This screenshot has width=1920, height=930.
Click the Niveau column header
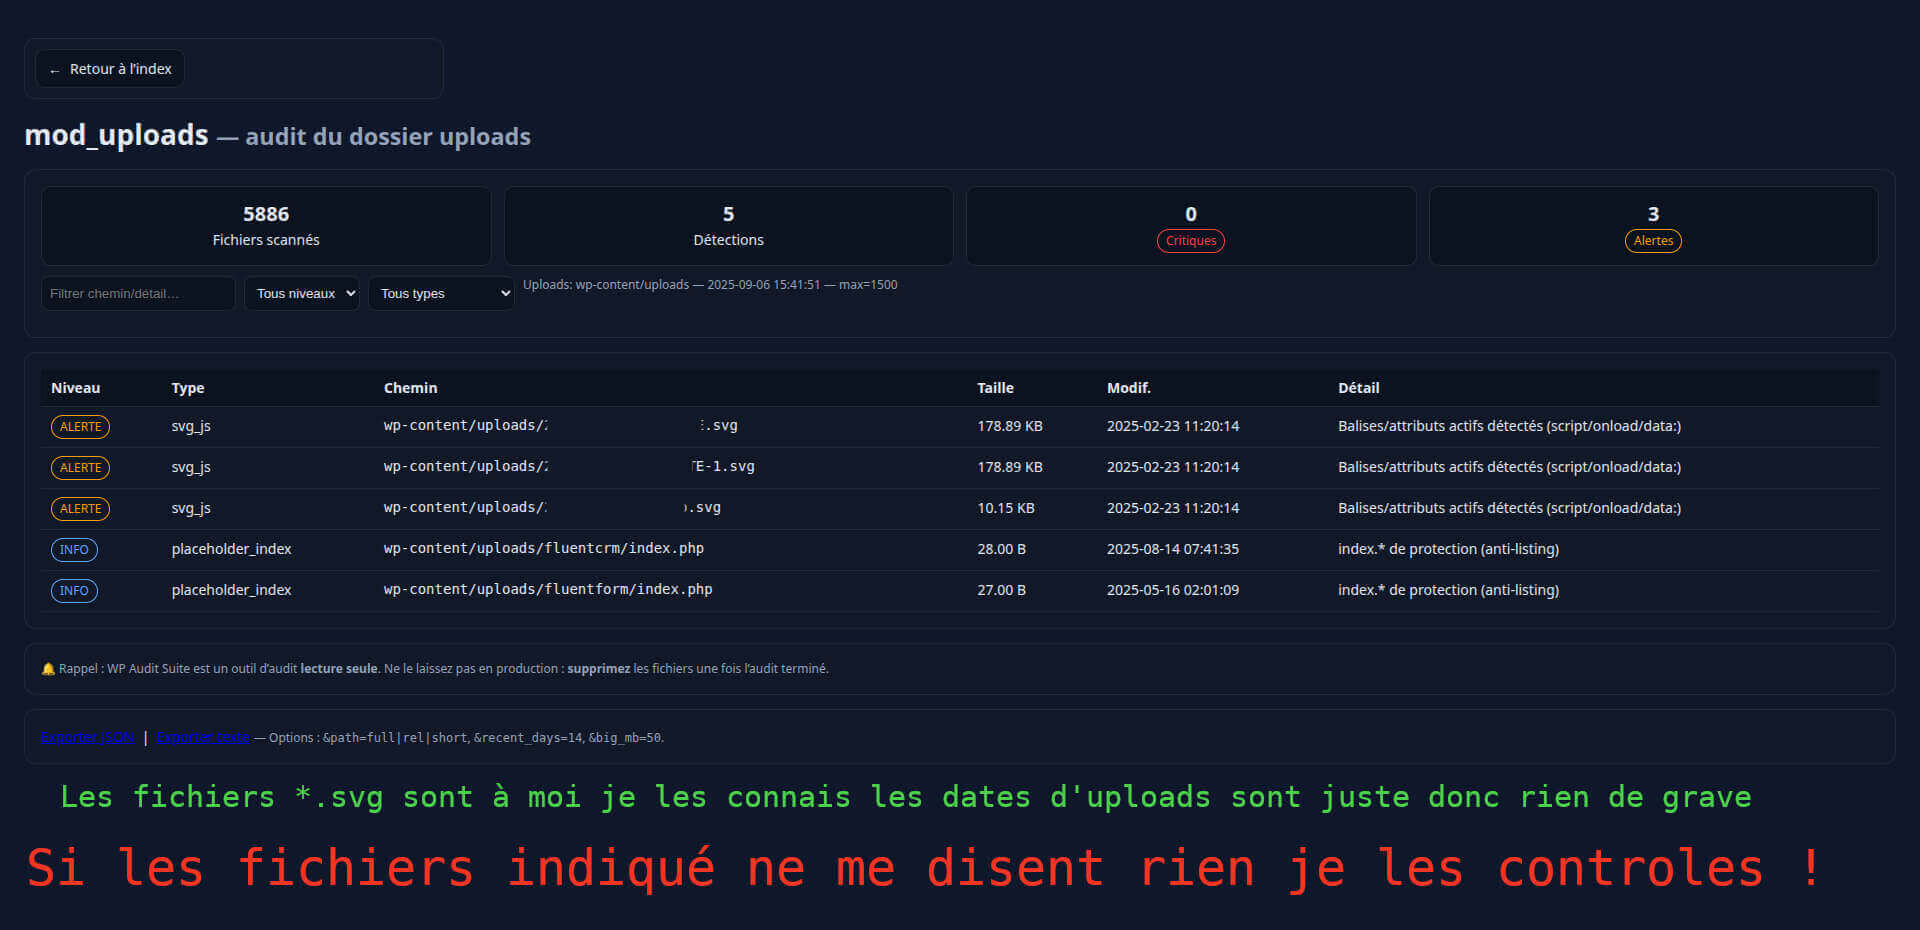(x=75, y=388)
